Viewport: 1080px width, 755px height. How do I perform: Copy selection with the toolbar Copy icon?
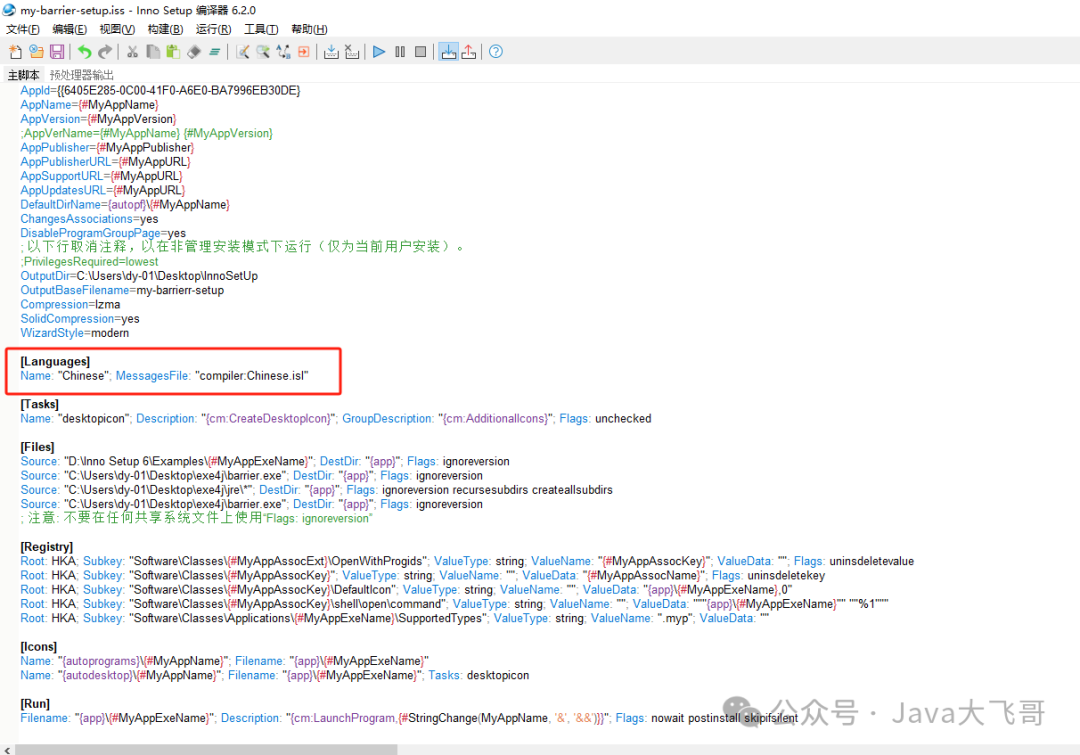point(153,52)
